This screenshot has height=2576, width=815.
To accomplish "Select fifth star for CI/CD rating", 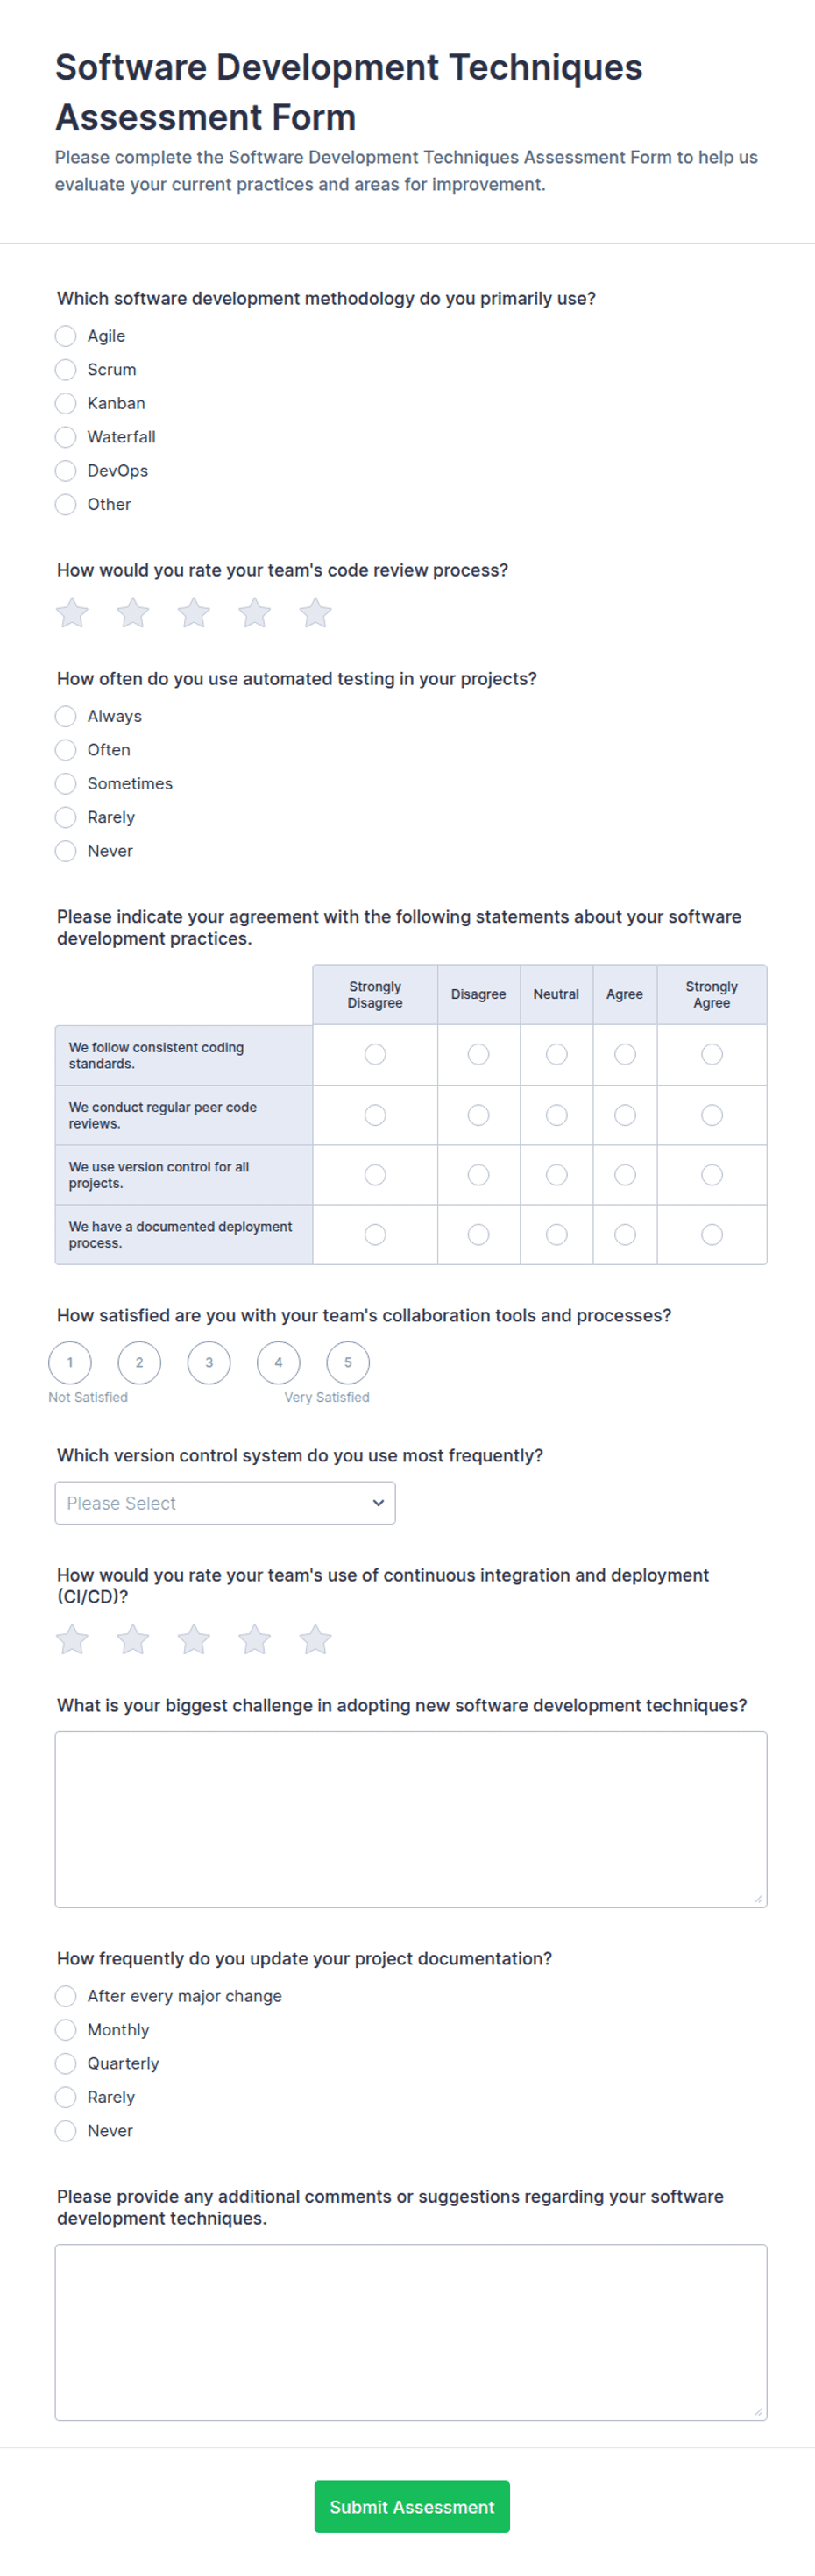I will (x=315, y=1640).
